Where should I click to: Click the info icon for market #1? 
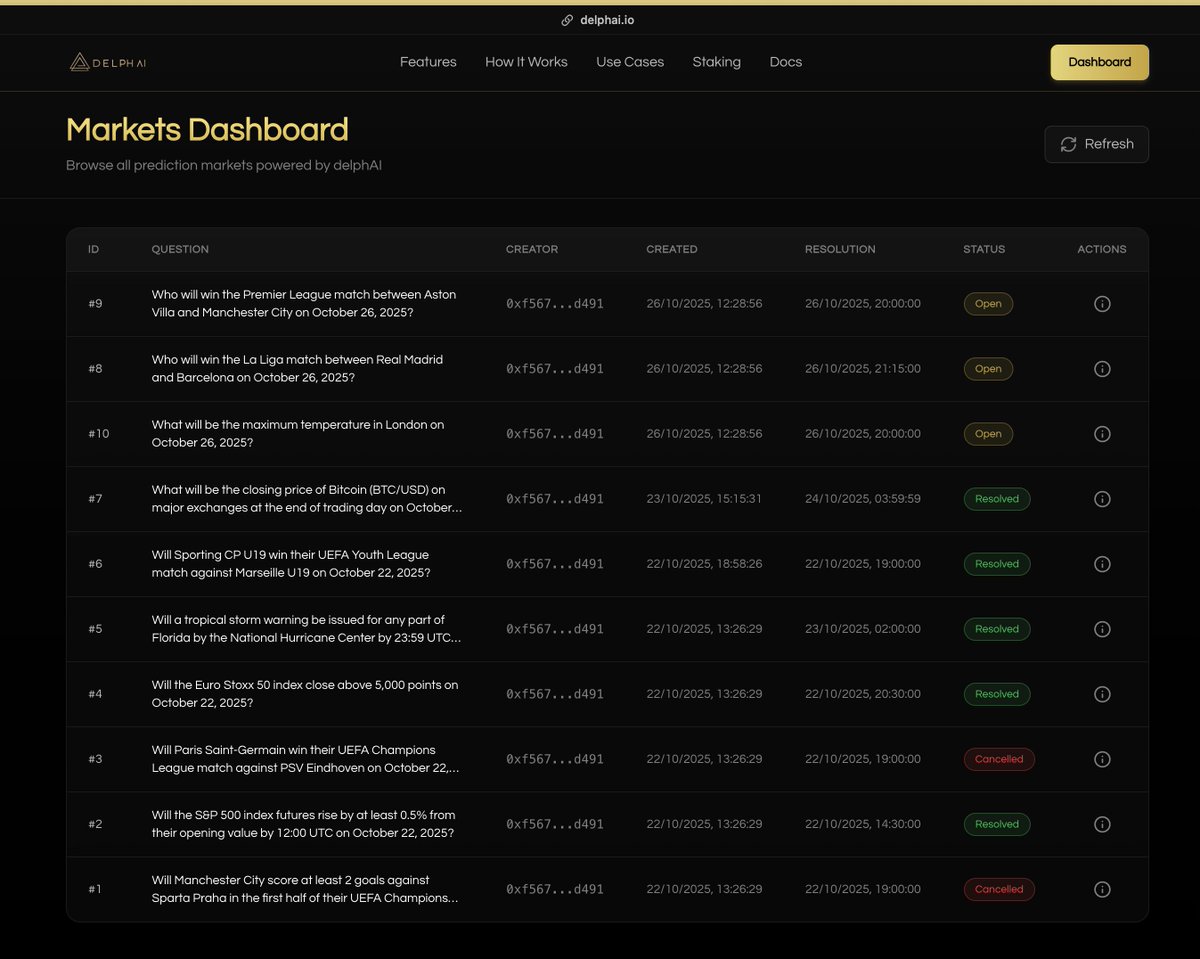point(1102,889)
